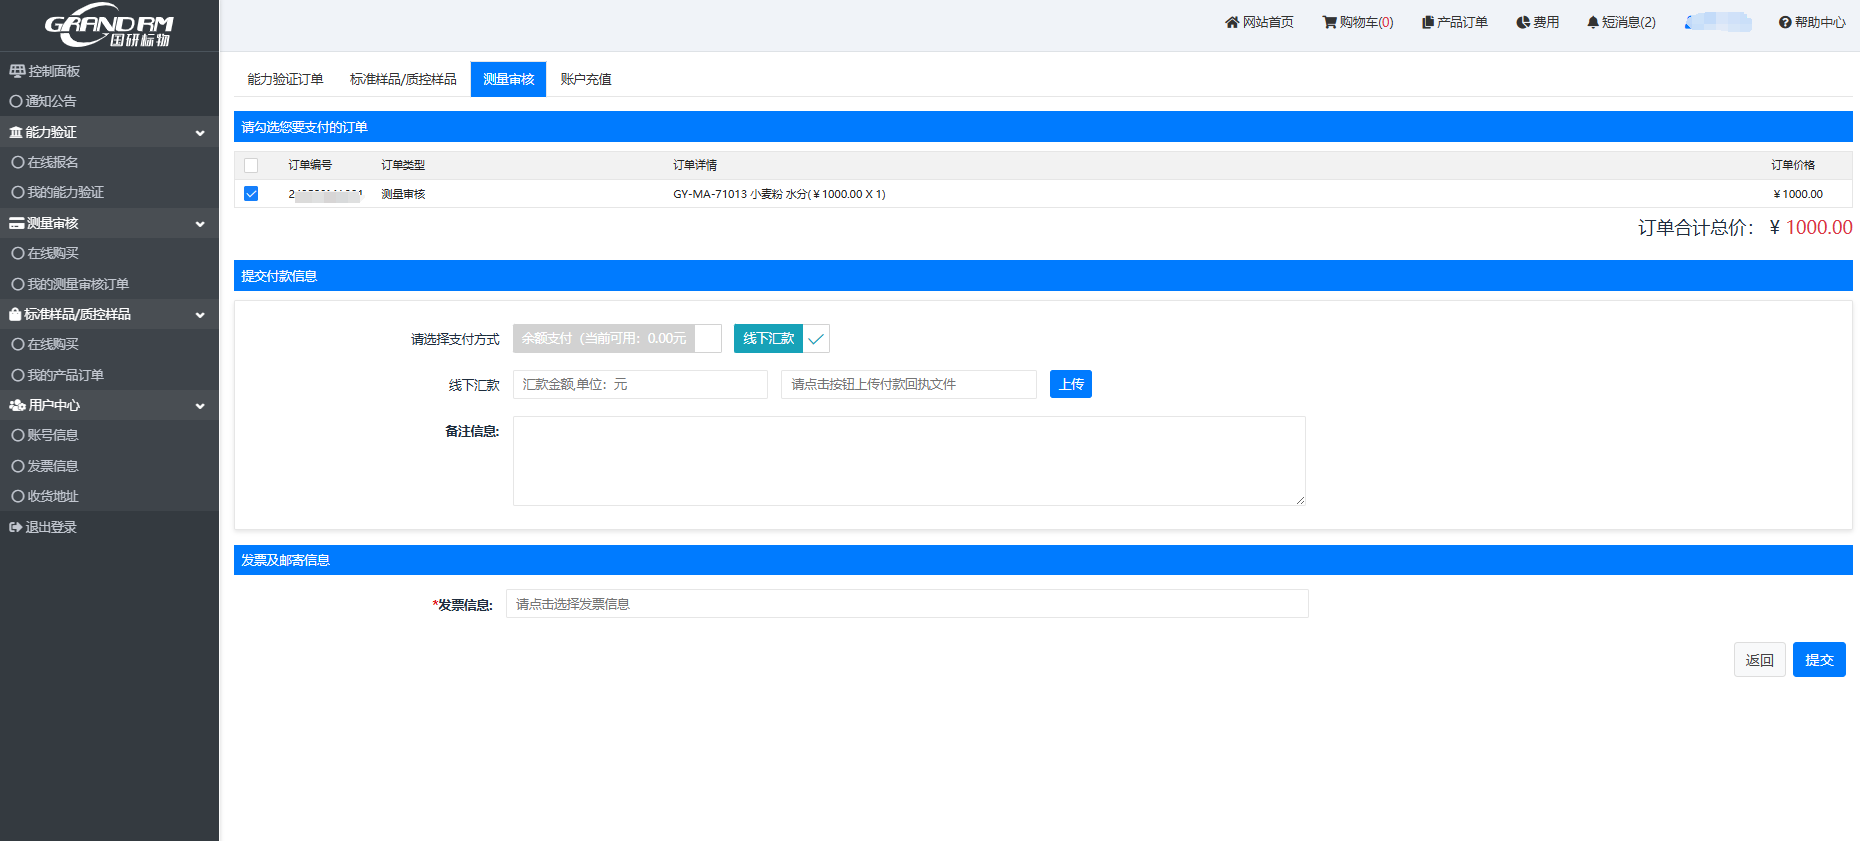Switch to the 能力验证订单 tab

(285, 79)
